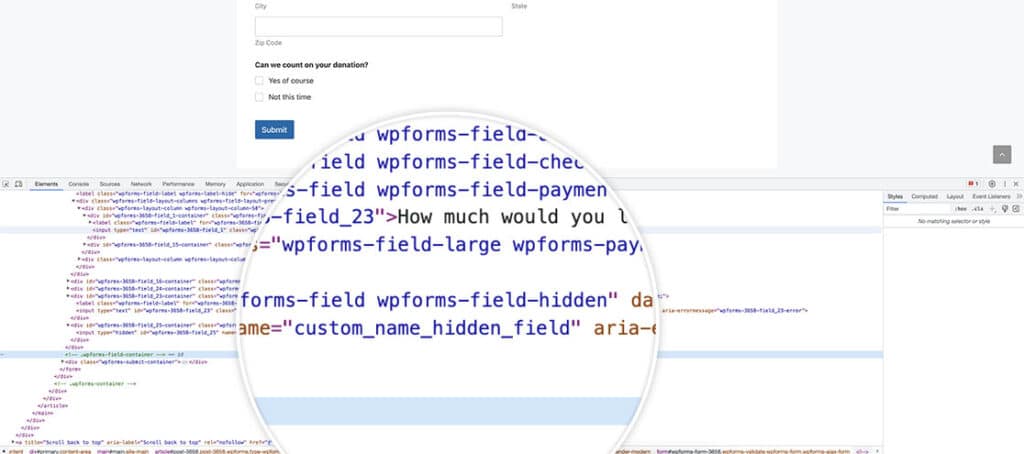Check the "Not this time" checkbox
Viewport: 1024px width, 454px height.
pos(259,97)
